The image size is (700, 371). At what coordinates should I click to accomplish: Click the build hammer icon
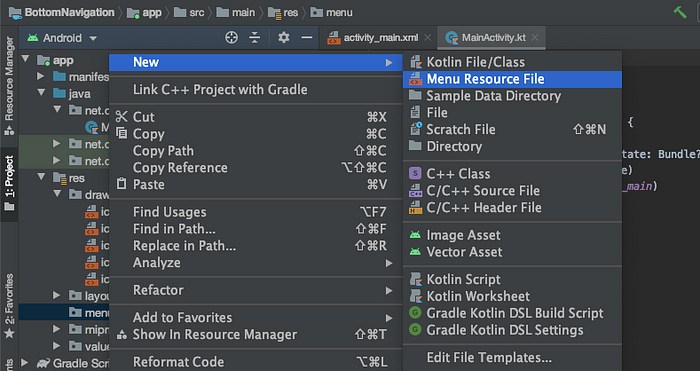pos(680,12)
